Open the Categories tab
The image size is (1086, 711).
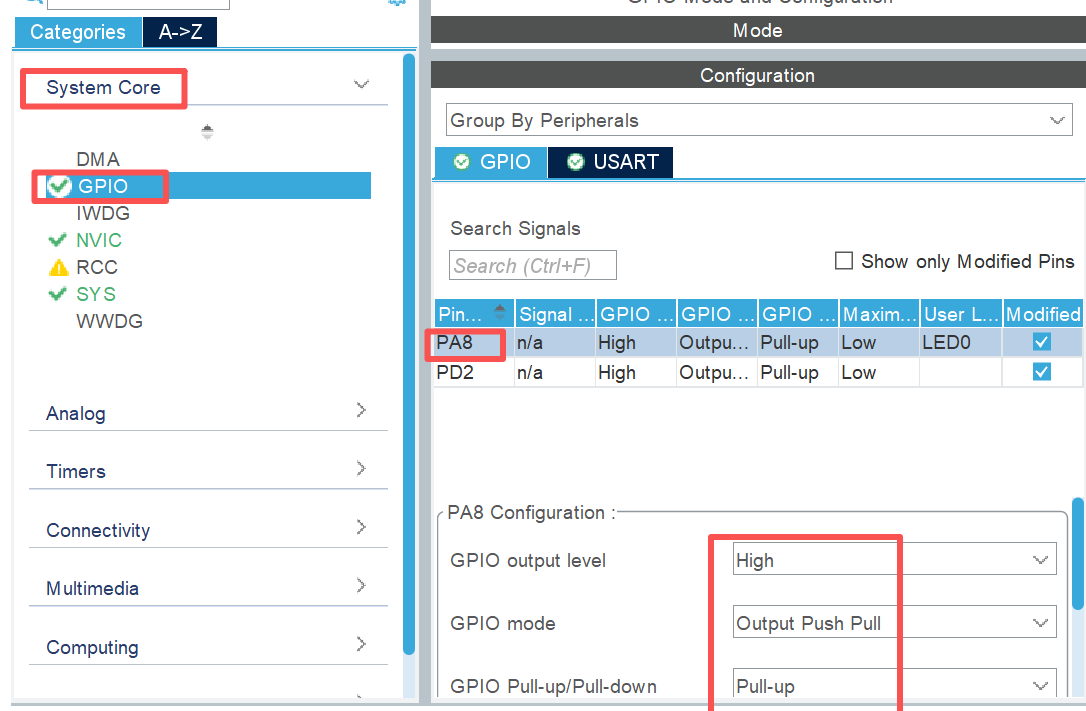[x=78, y=32]
